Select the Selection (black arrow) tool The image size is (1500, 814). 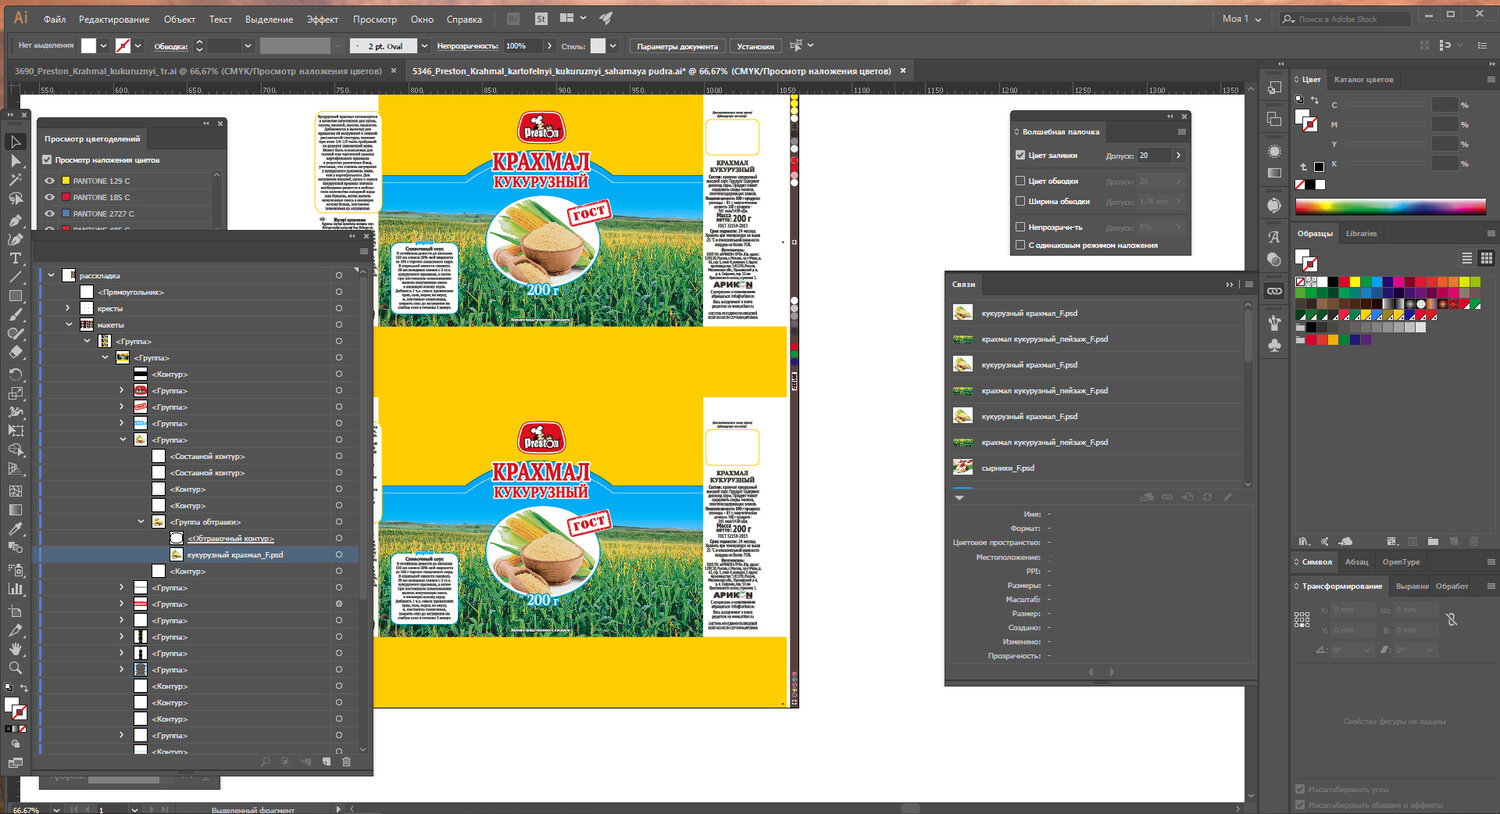(x=15, y=142)
